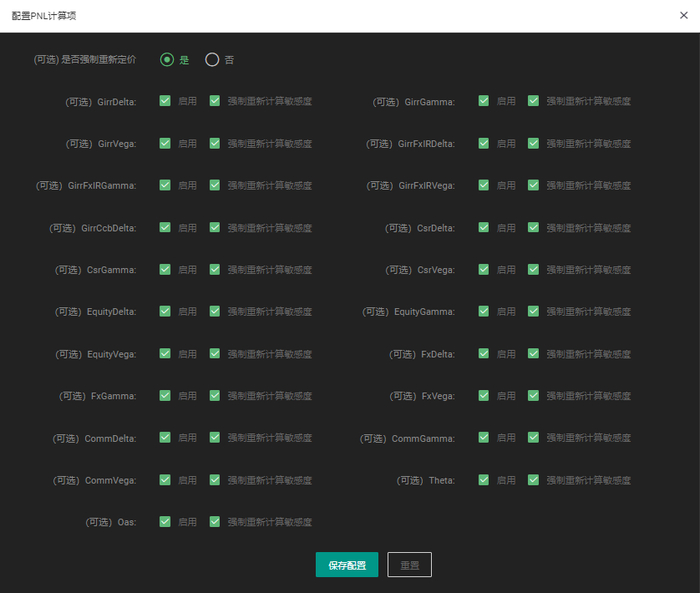Uncheck 启用 for CsrVega
700x593 pixels.
pyautogui.click(x=483, y=270)
